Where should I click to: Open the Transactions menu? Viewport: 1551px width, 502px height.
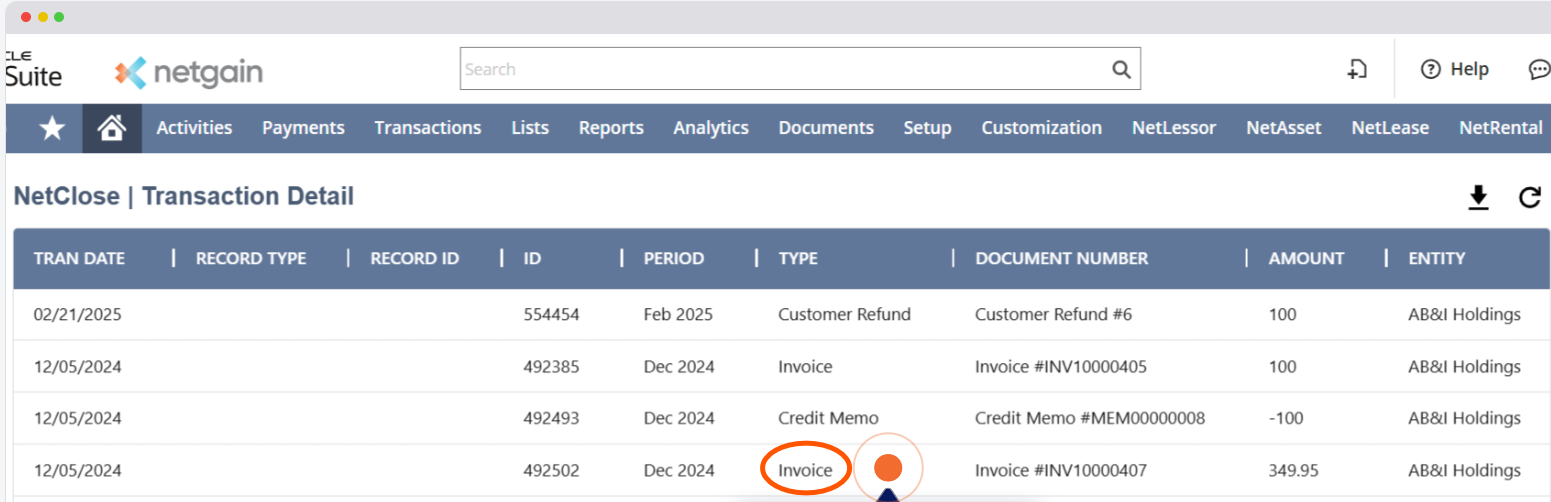point(427,128)
